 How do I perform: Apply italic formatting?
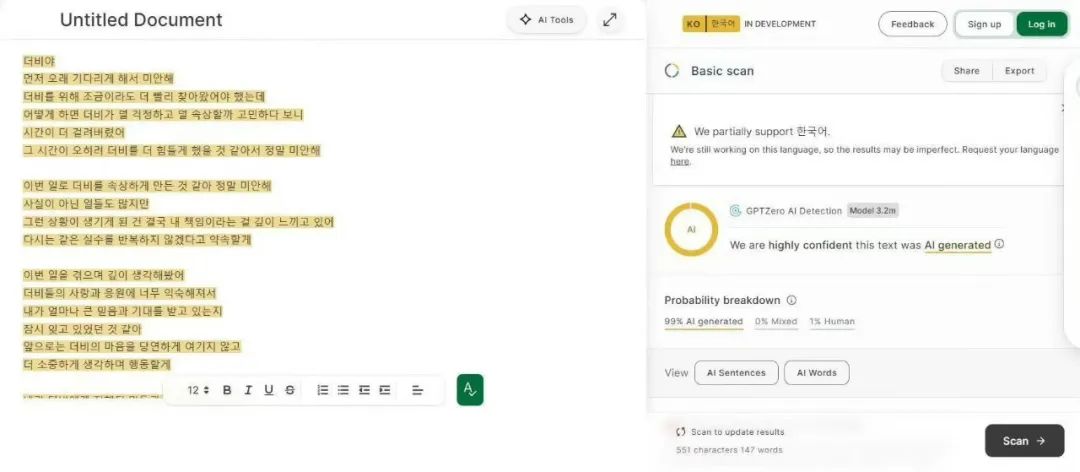click(248, 390)
